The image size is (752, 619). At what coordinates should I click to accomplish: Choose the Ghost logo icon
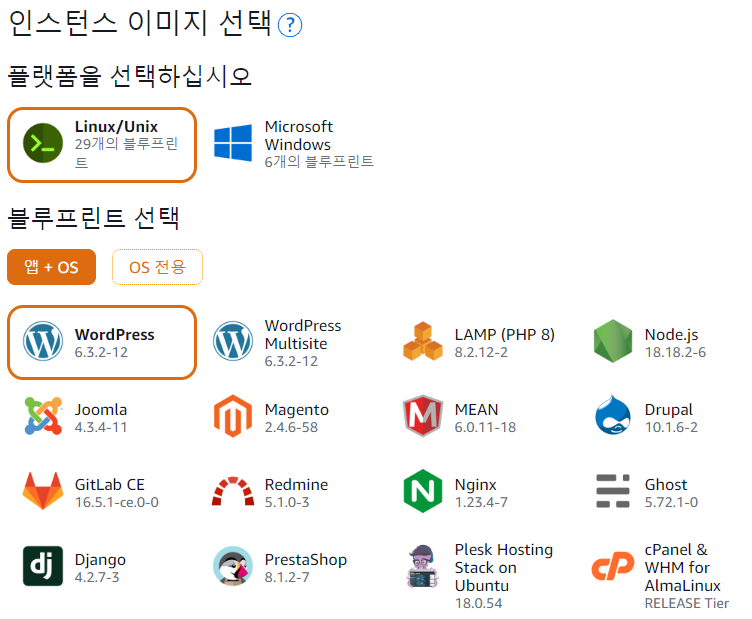[613, 491]
